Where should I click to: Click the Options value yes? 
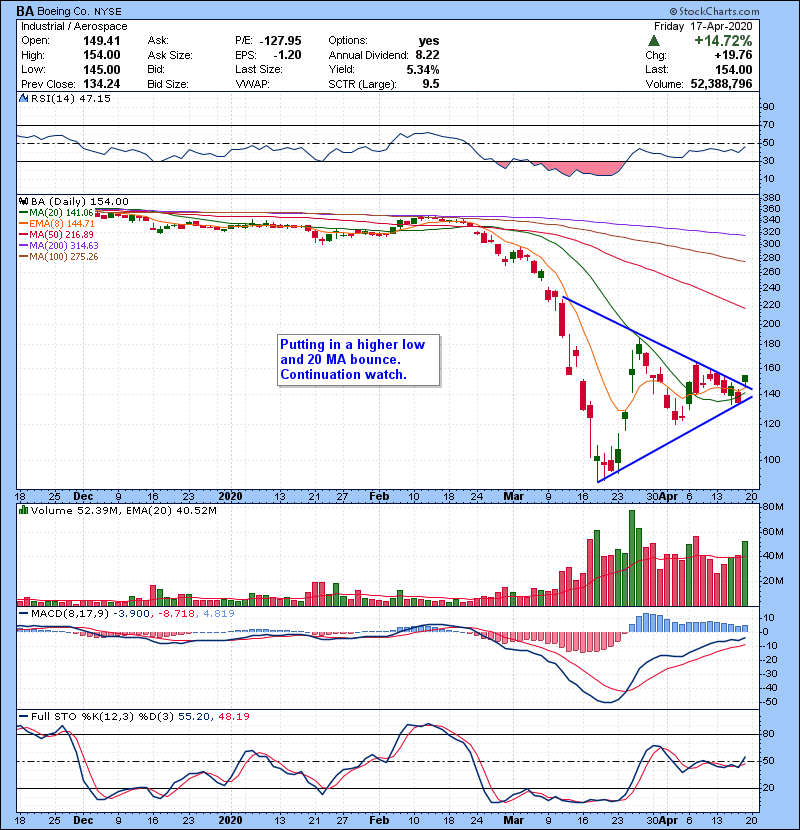coord(429,41)
